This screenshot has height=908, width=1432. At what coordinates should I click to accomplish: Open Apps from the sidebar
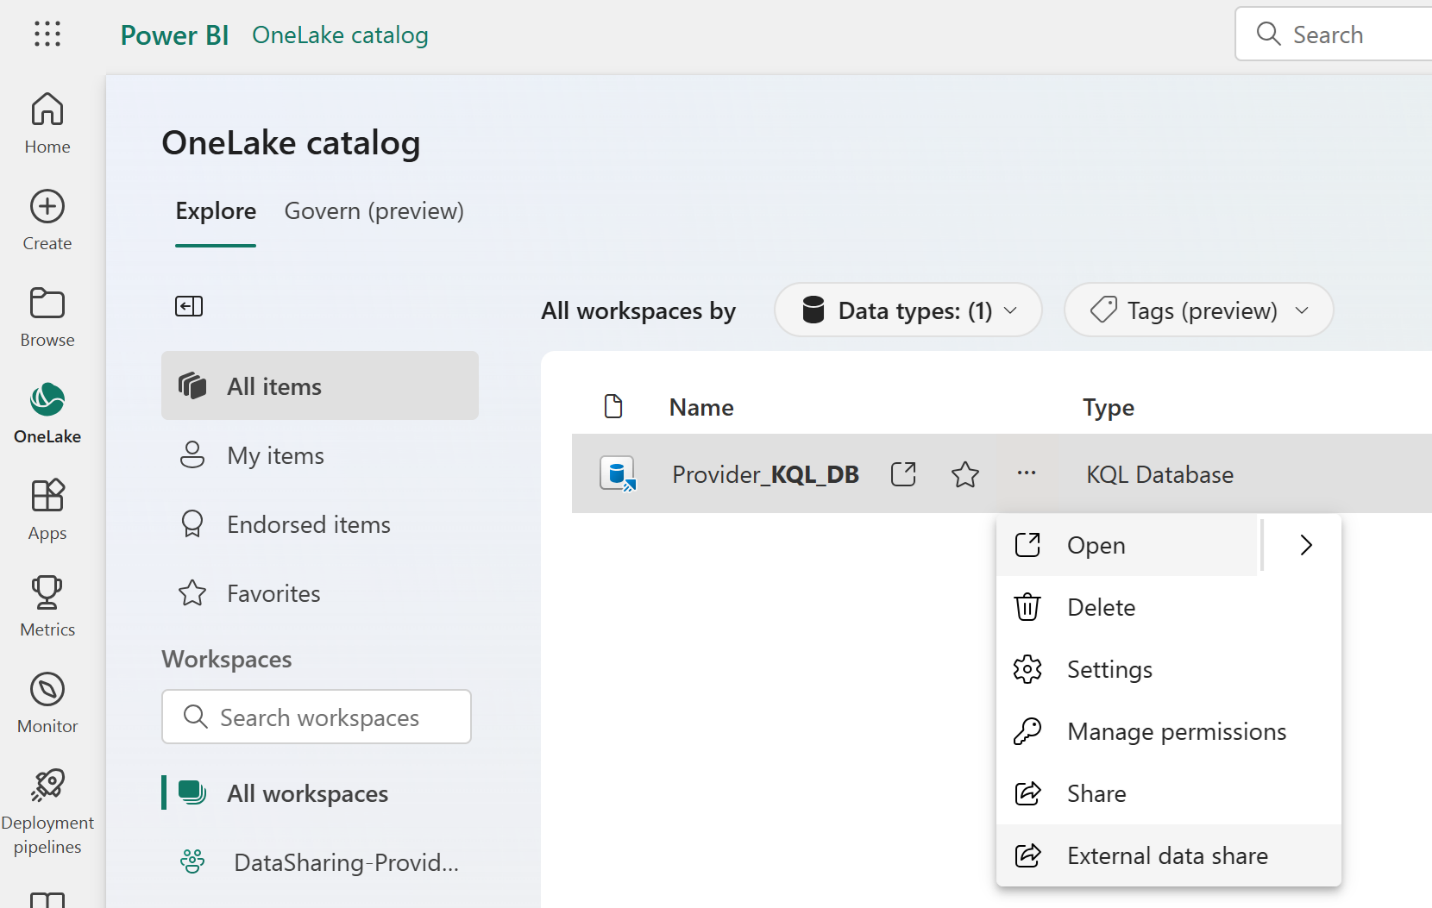47,510
